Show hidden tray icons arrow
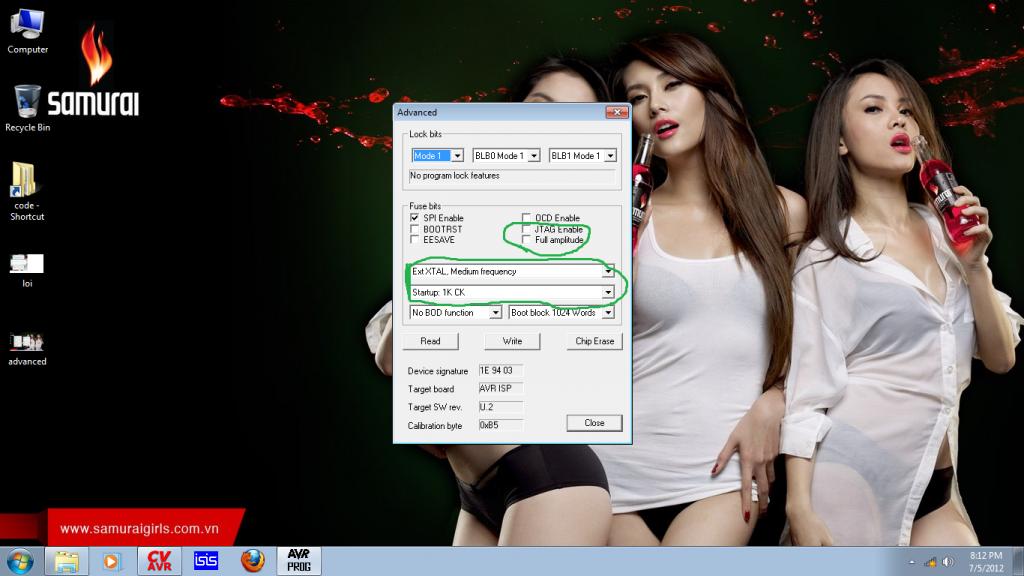 (912, 562)
